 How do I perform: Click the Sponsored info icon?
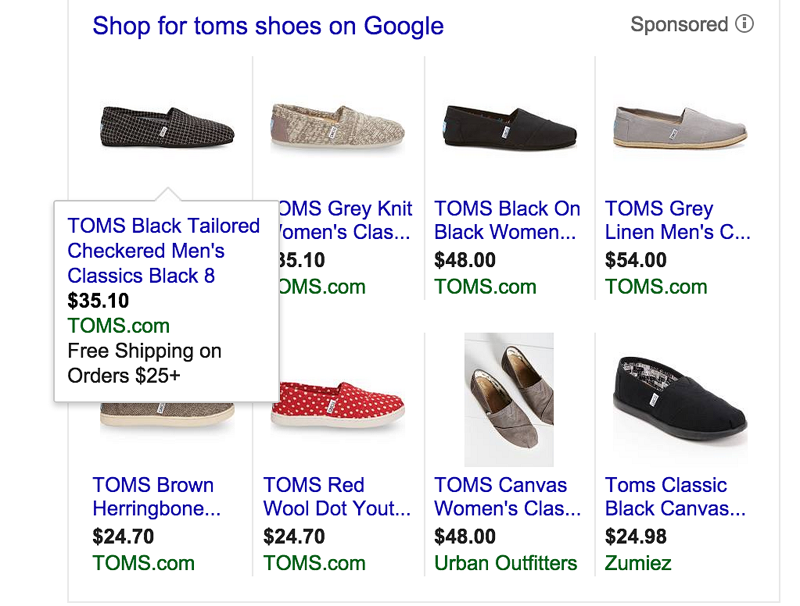point(744,24)
